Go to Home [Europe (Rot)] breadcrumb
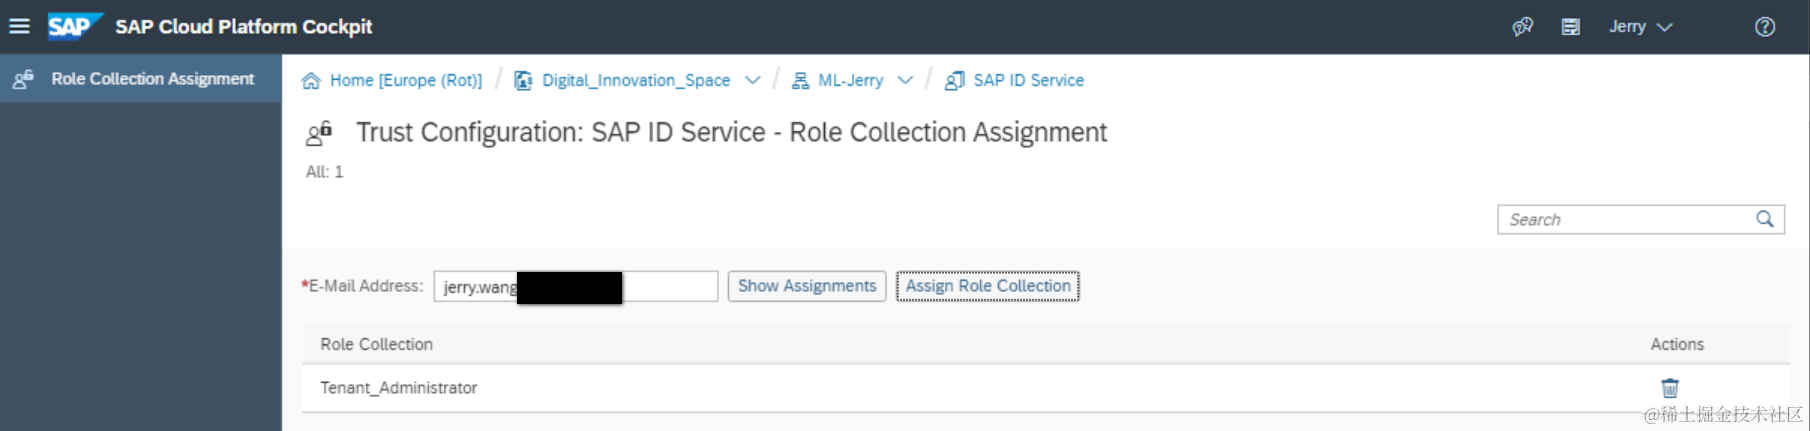The width and height of the screenshot is (1810, 431). [x=406, y=81]
